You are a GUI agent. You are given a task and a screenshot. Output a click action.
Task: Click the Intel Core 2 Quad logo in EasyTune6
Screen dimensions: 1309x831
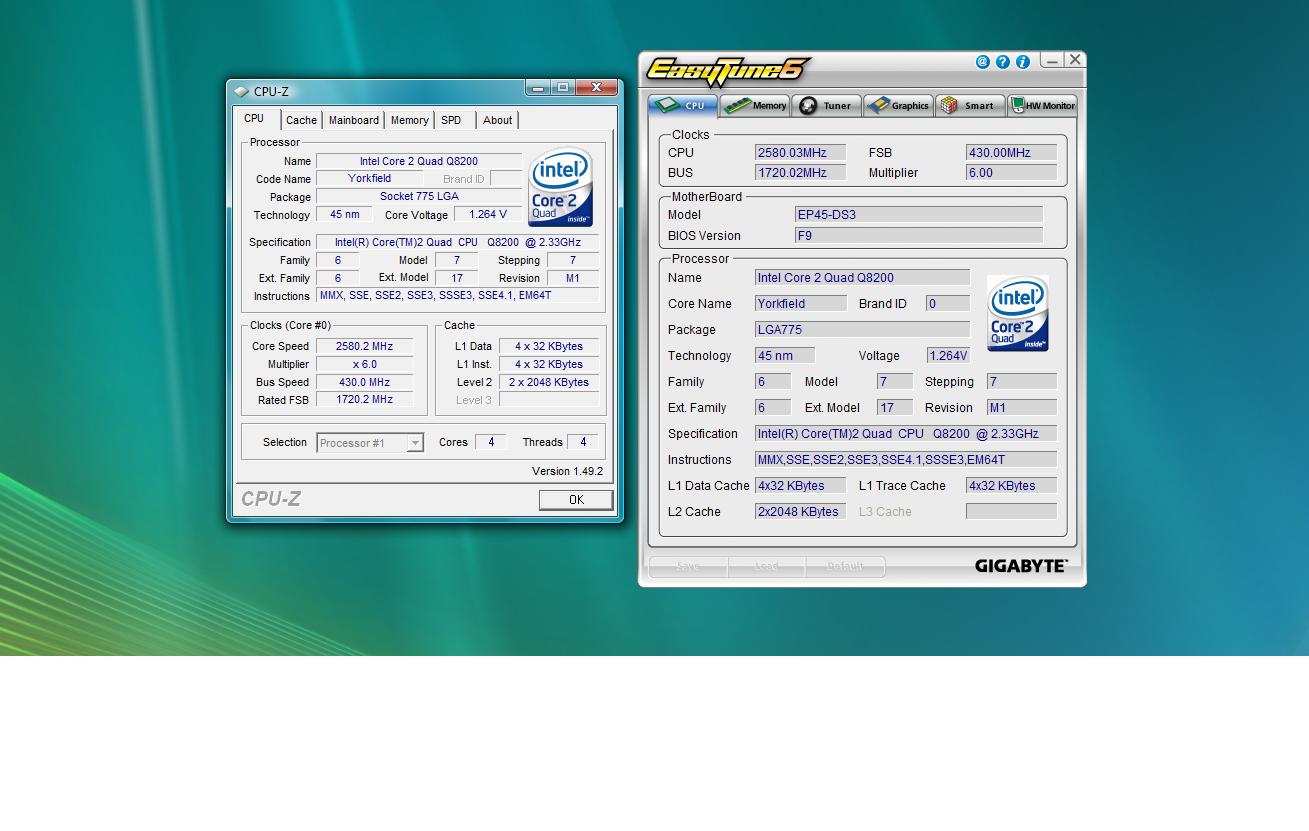tap(1018, 313)
